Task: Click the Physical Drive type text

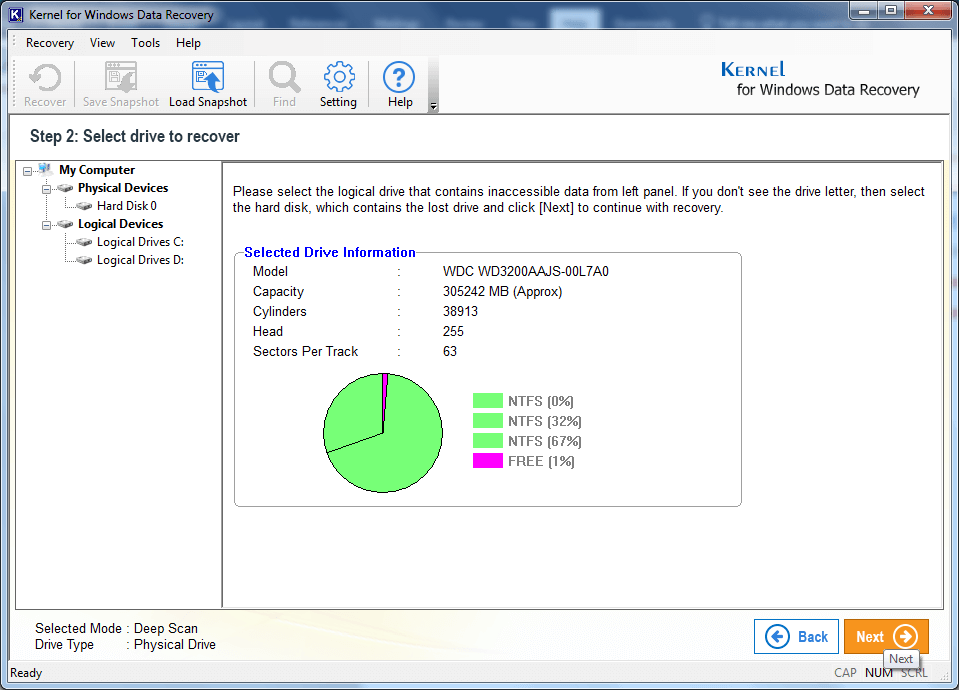Action: click(175, 645)
